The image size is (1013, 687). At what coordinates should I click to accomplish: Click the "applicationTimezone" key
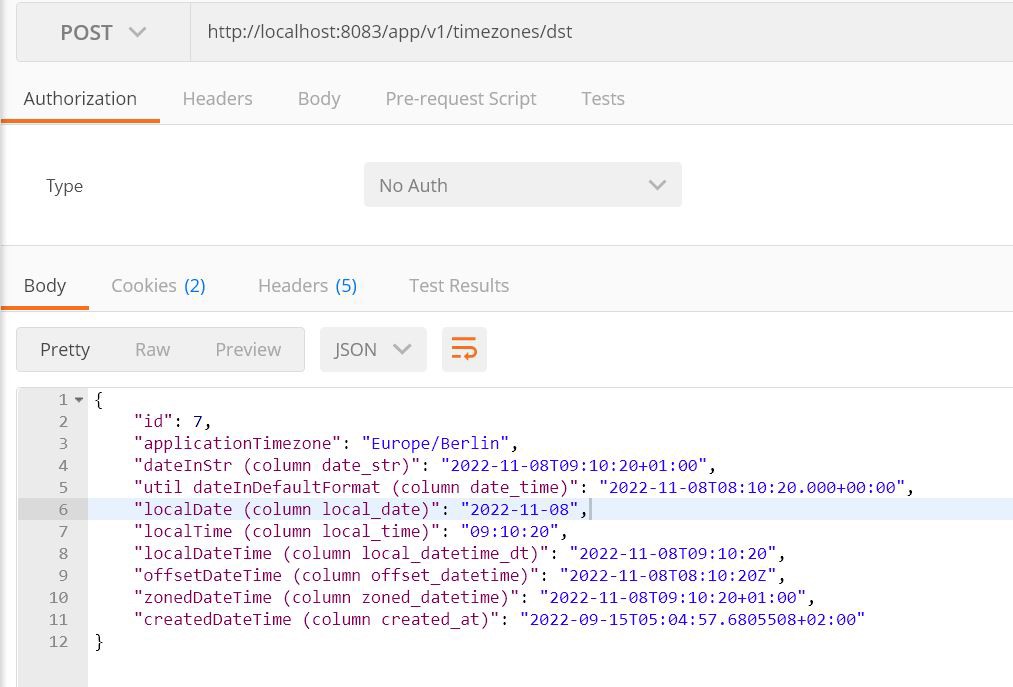237,443
